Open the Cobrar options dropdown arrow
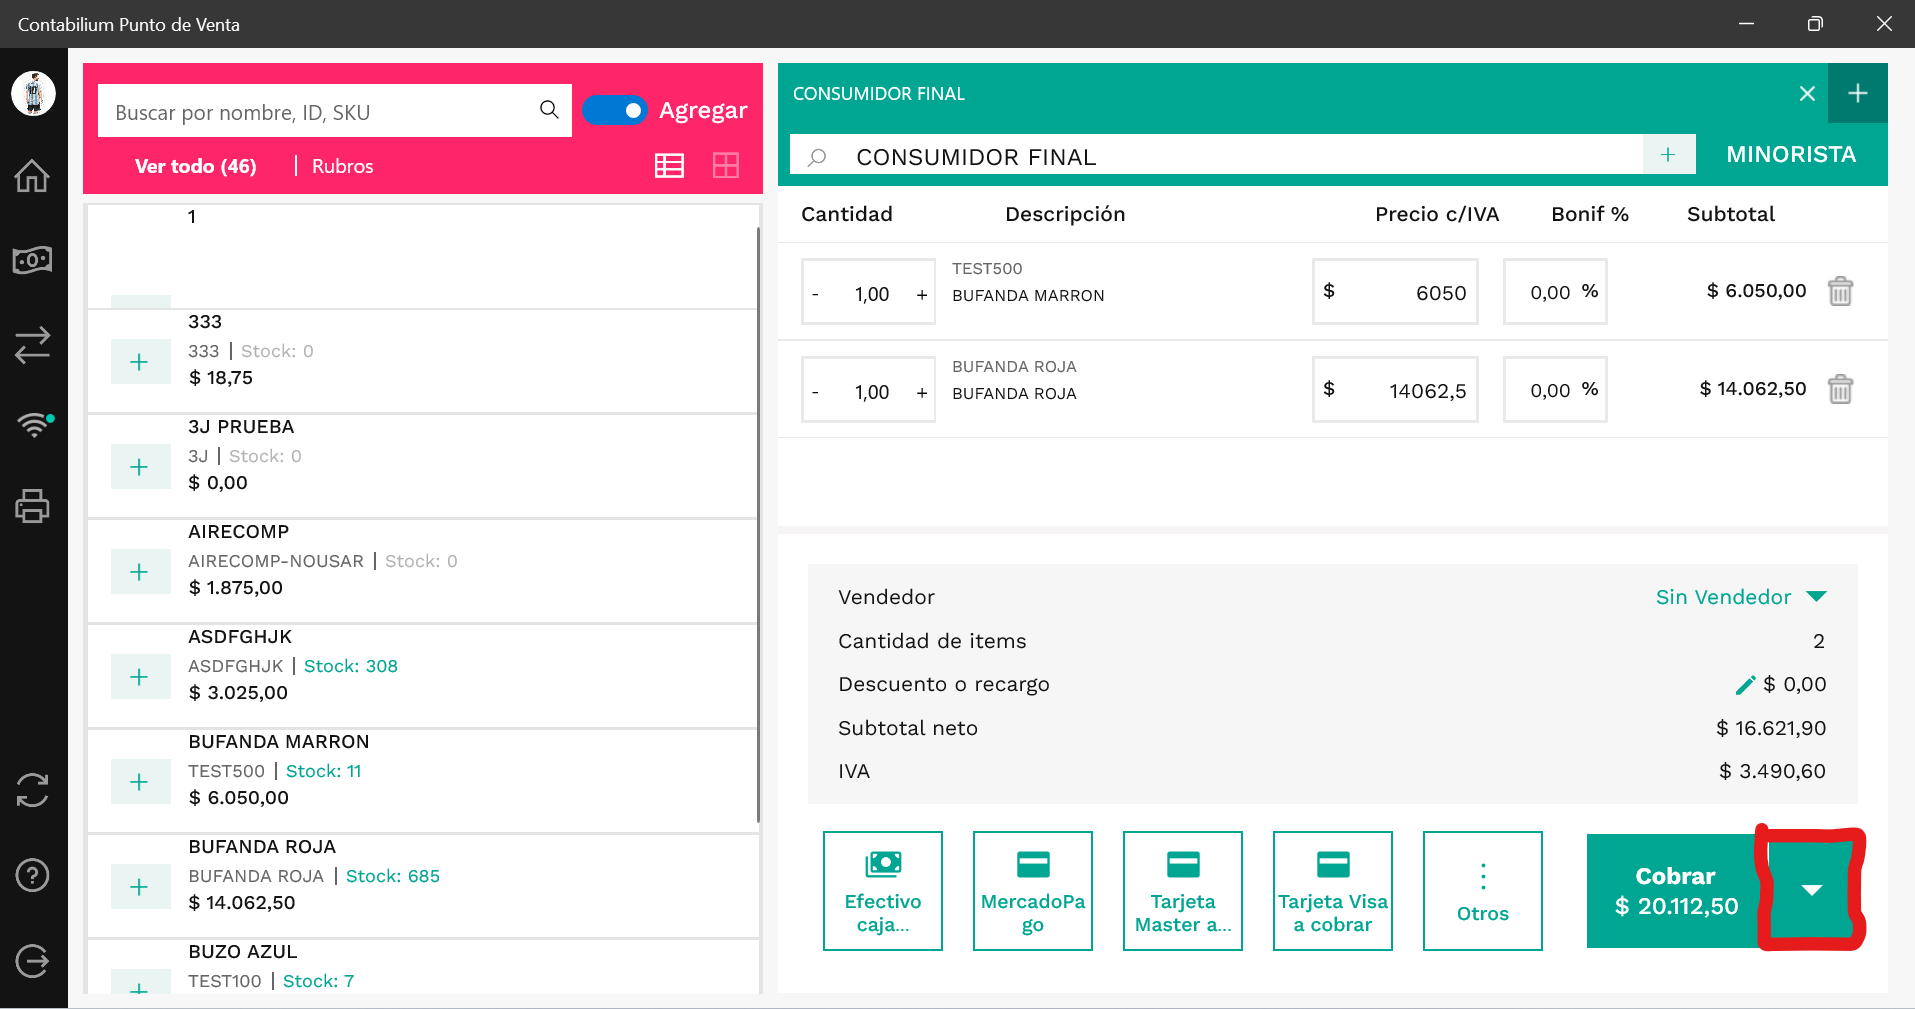This screenshot has height=1009, width=1915. [x=1811, y=890]
